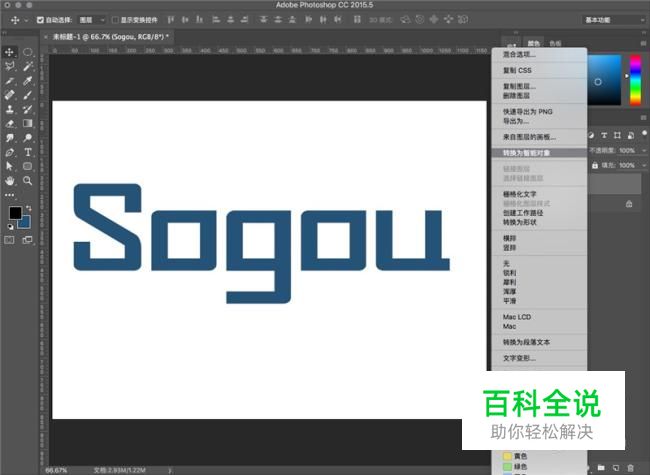Select the Magic Wand tool

[x=27, y=66]
